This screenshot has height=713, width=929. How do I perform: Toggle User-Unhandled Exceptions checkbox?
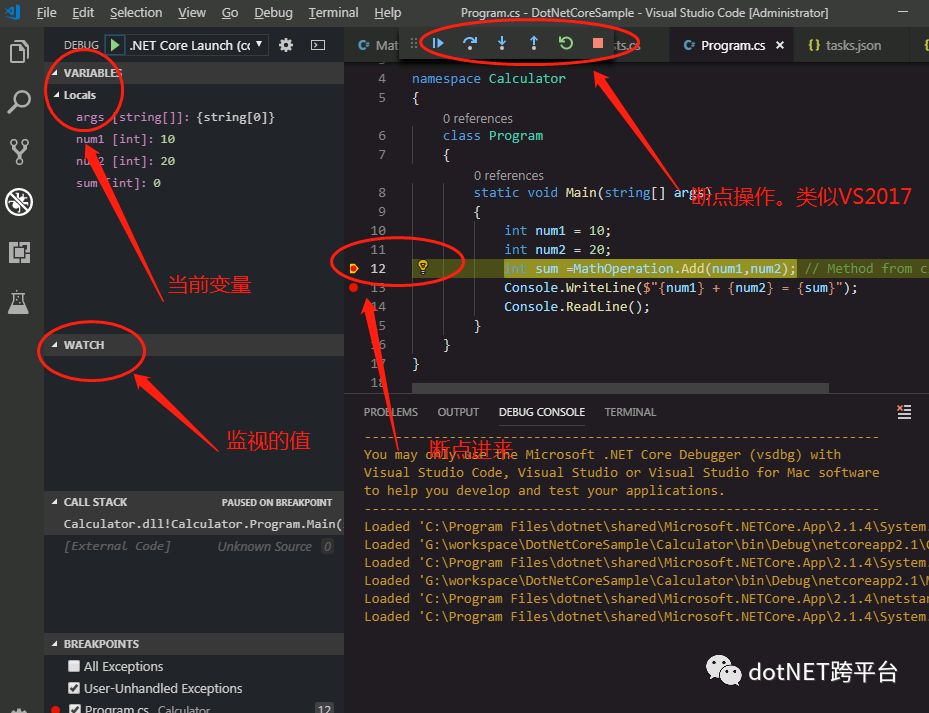74,688
